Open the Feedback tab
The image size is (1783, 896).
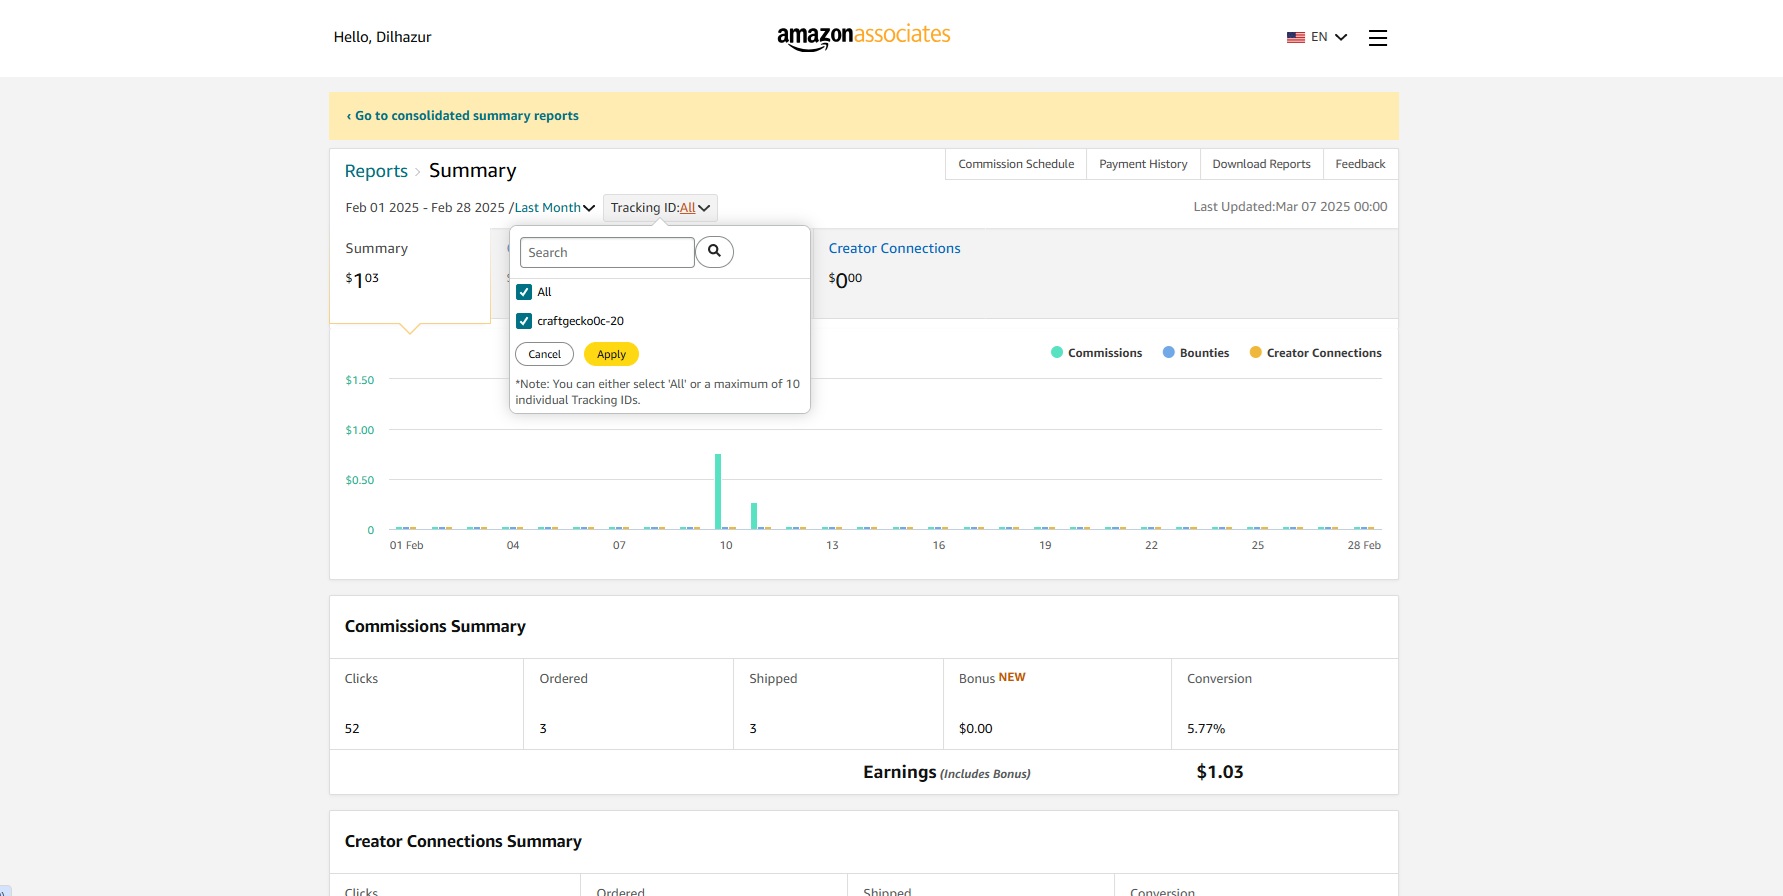tap(1360, 164)
